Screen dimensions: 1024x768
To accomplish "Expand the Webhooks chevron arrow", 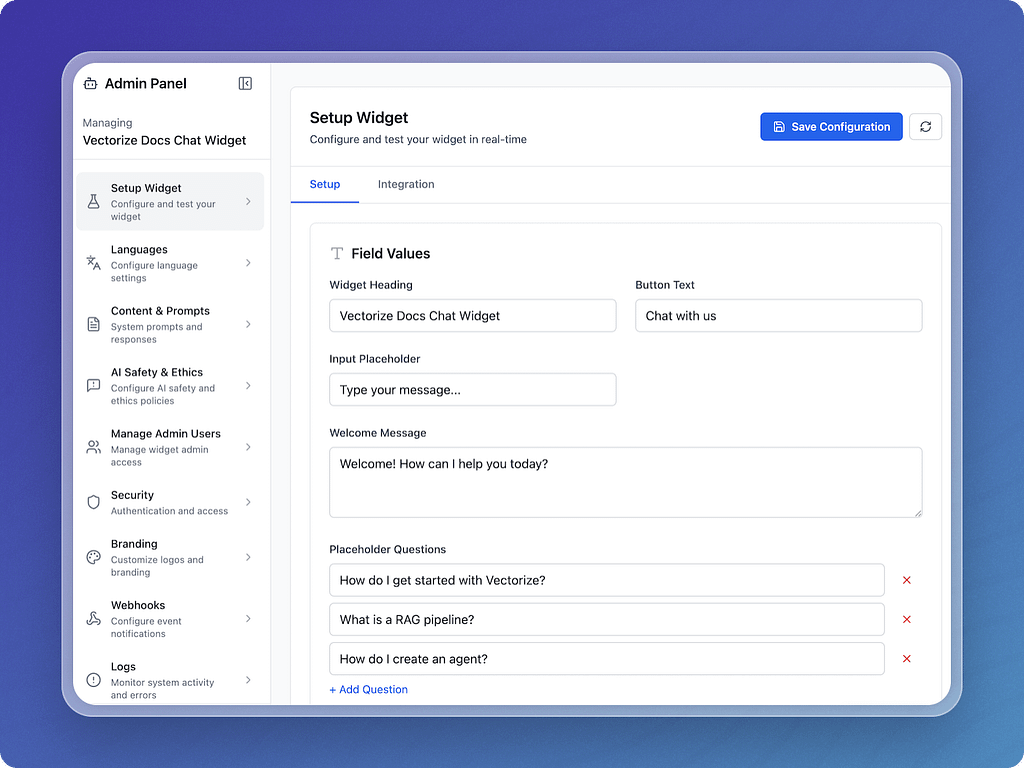I will coord(248,619).
